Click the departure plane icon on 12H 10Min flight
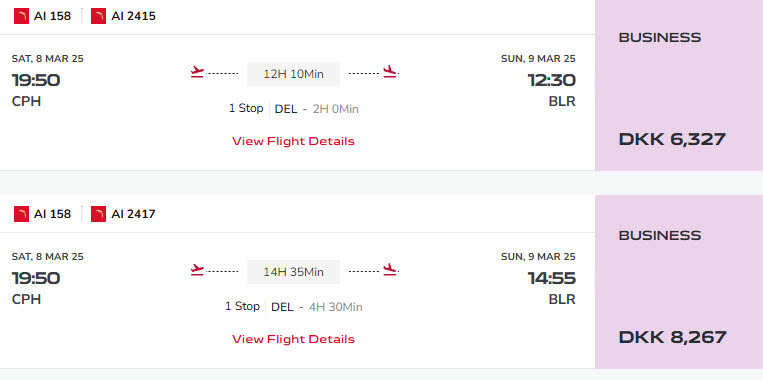Image resolution: width=763 pixels, height=380 pixels. (x=197, y=72)
